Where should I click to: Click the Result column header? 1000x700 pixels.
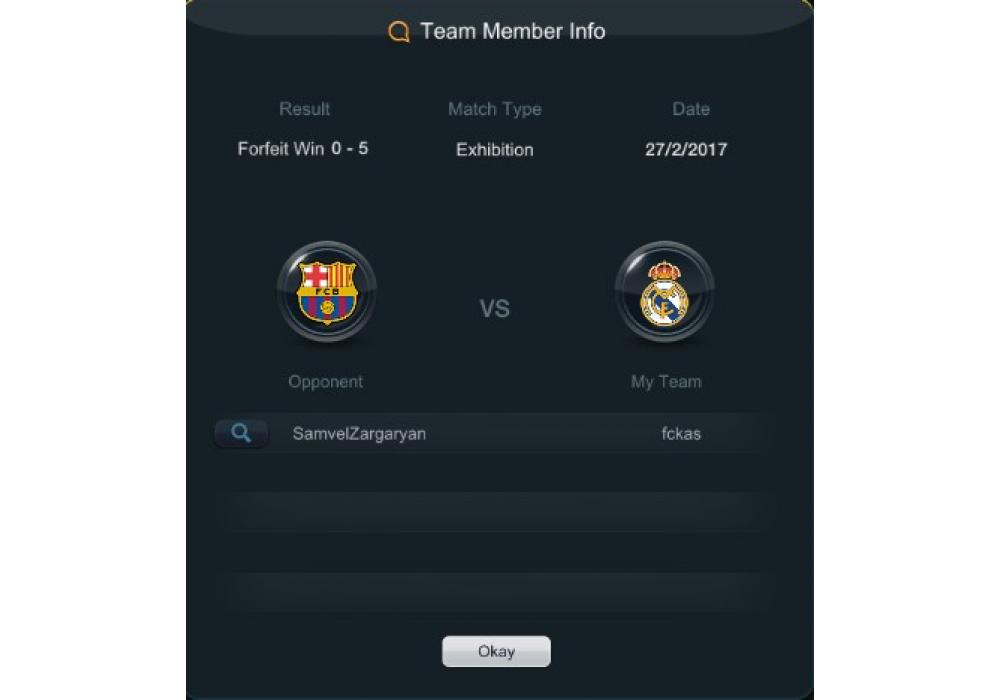304,109
